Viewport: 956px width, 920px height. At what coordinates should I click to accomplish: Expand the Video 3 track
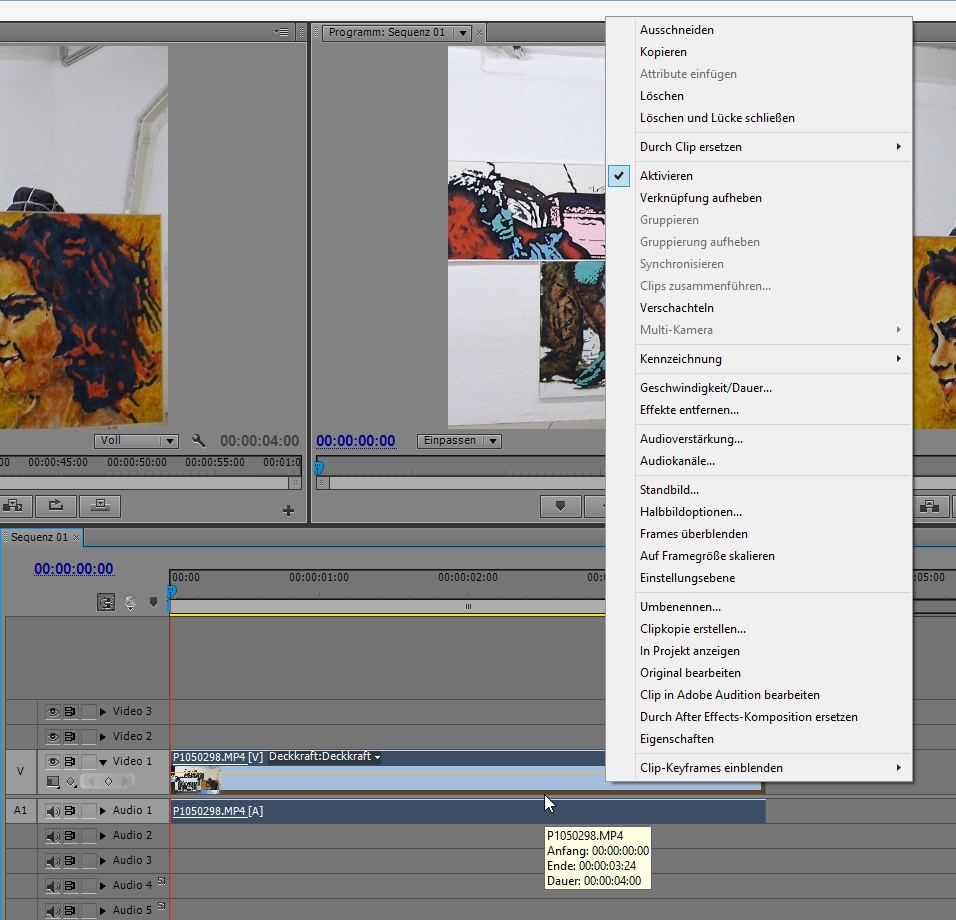click(102, 711)
